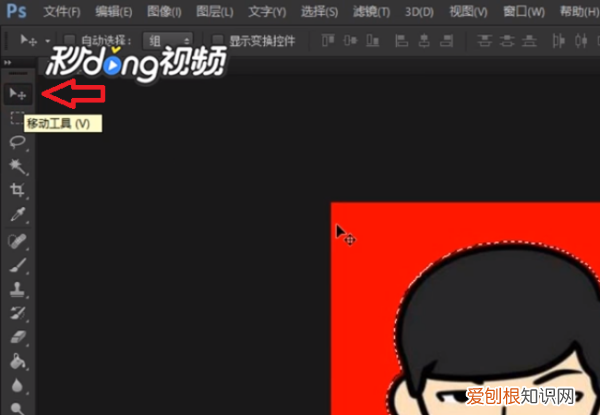Open the 图像(I) menu
The width and height of the screenshot is (600, 415).
[x=165, y=12]
